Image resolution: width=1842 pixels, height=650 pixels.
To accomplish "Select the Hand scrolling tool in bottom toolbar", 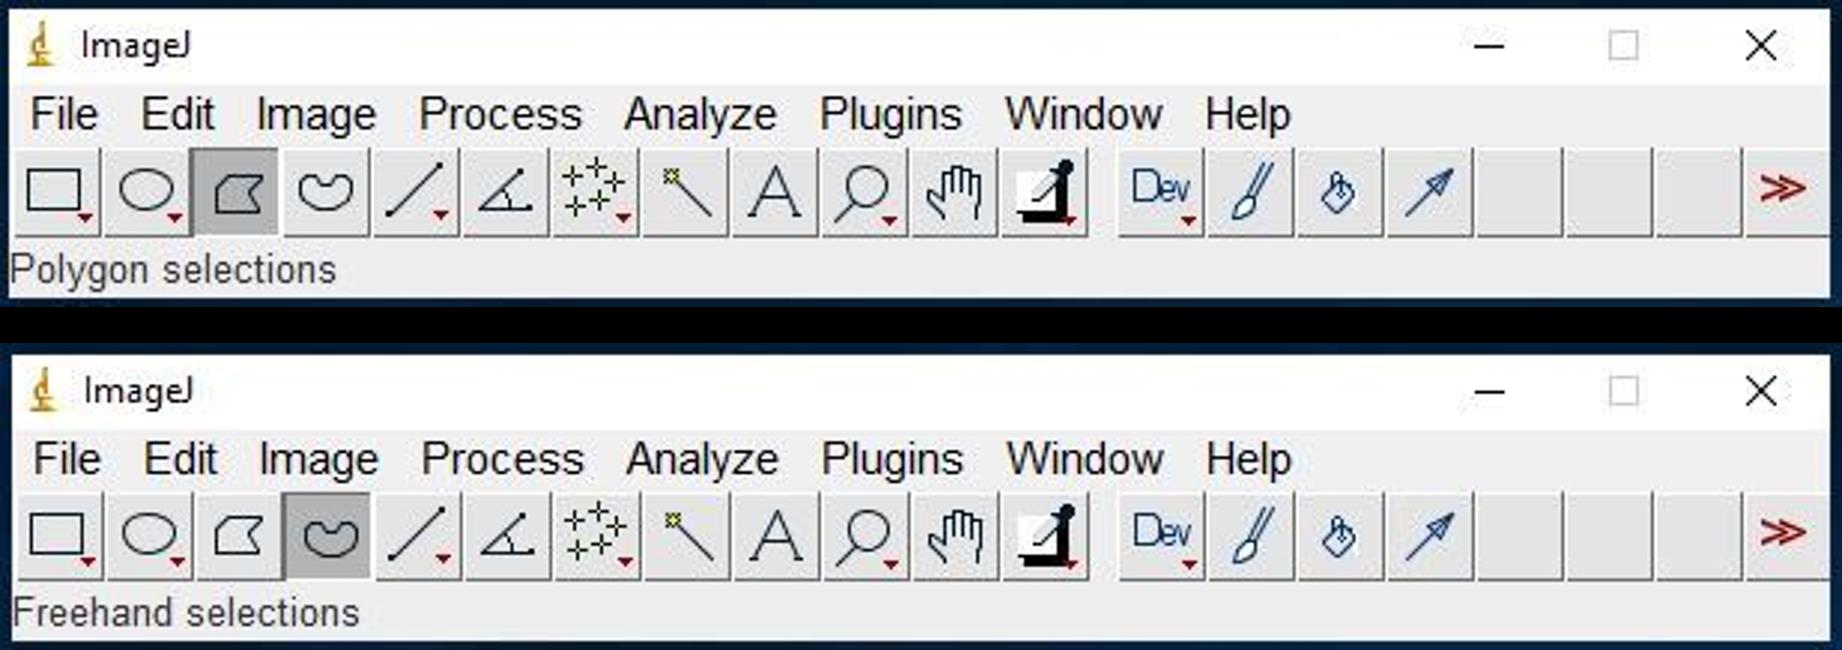I will pos(956,536).
